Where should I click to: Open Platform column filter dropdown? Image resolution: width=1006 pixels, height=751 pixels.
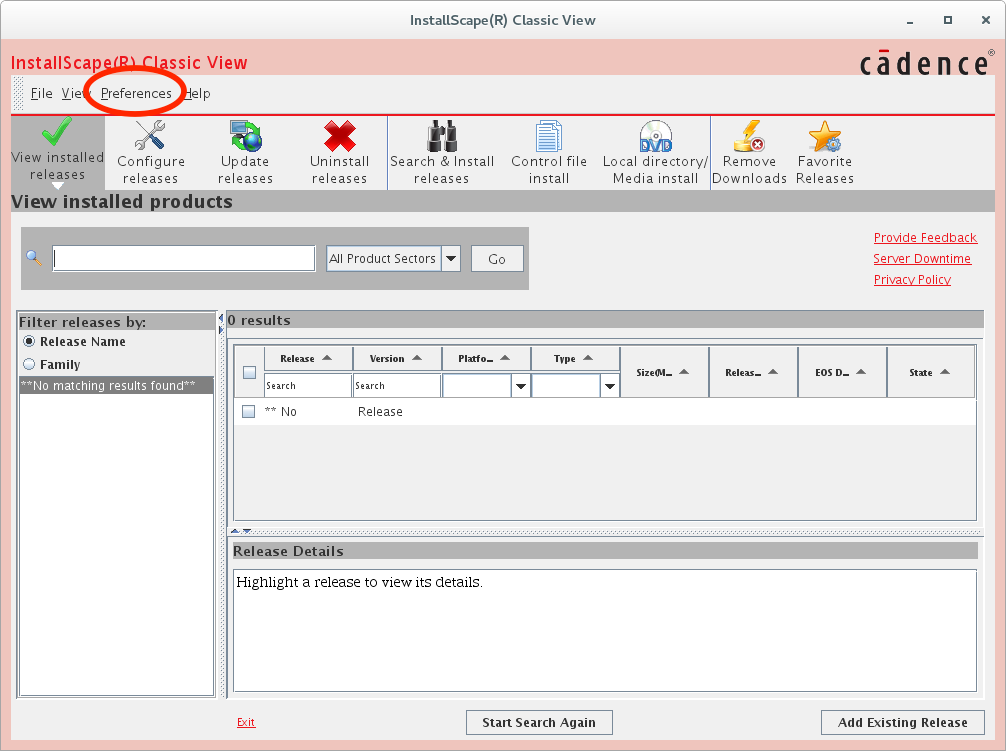click(520, 386)
